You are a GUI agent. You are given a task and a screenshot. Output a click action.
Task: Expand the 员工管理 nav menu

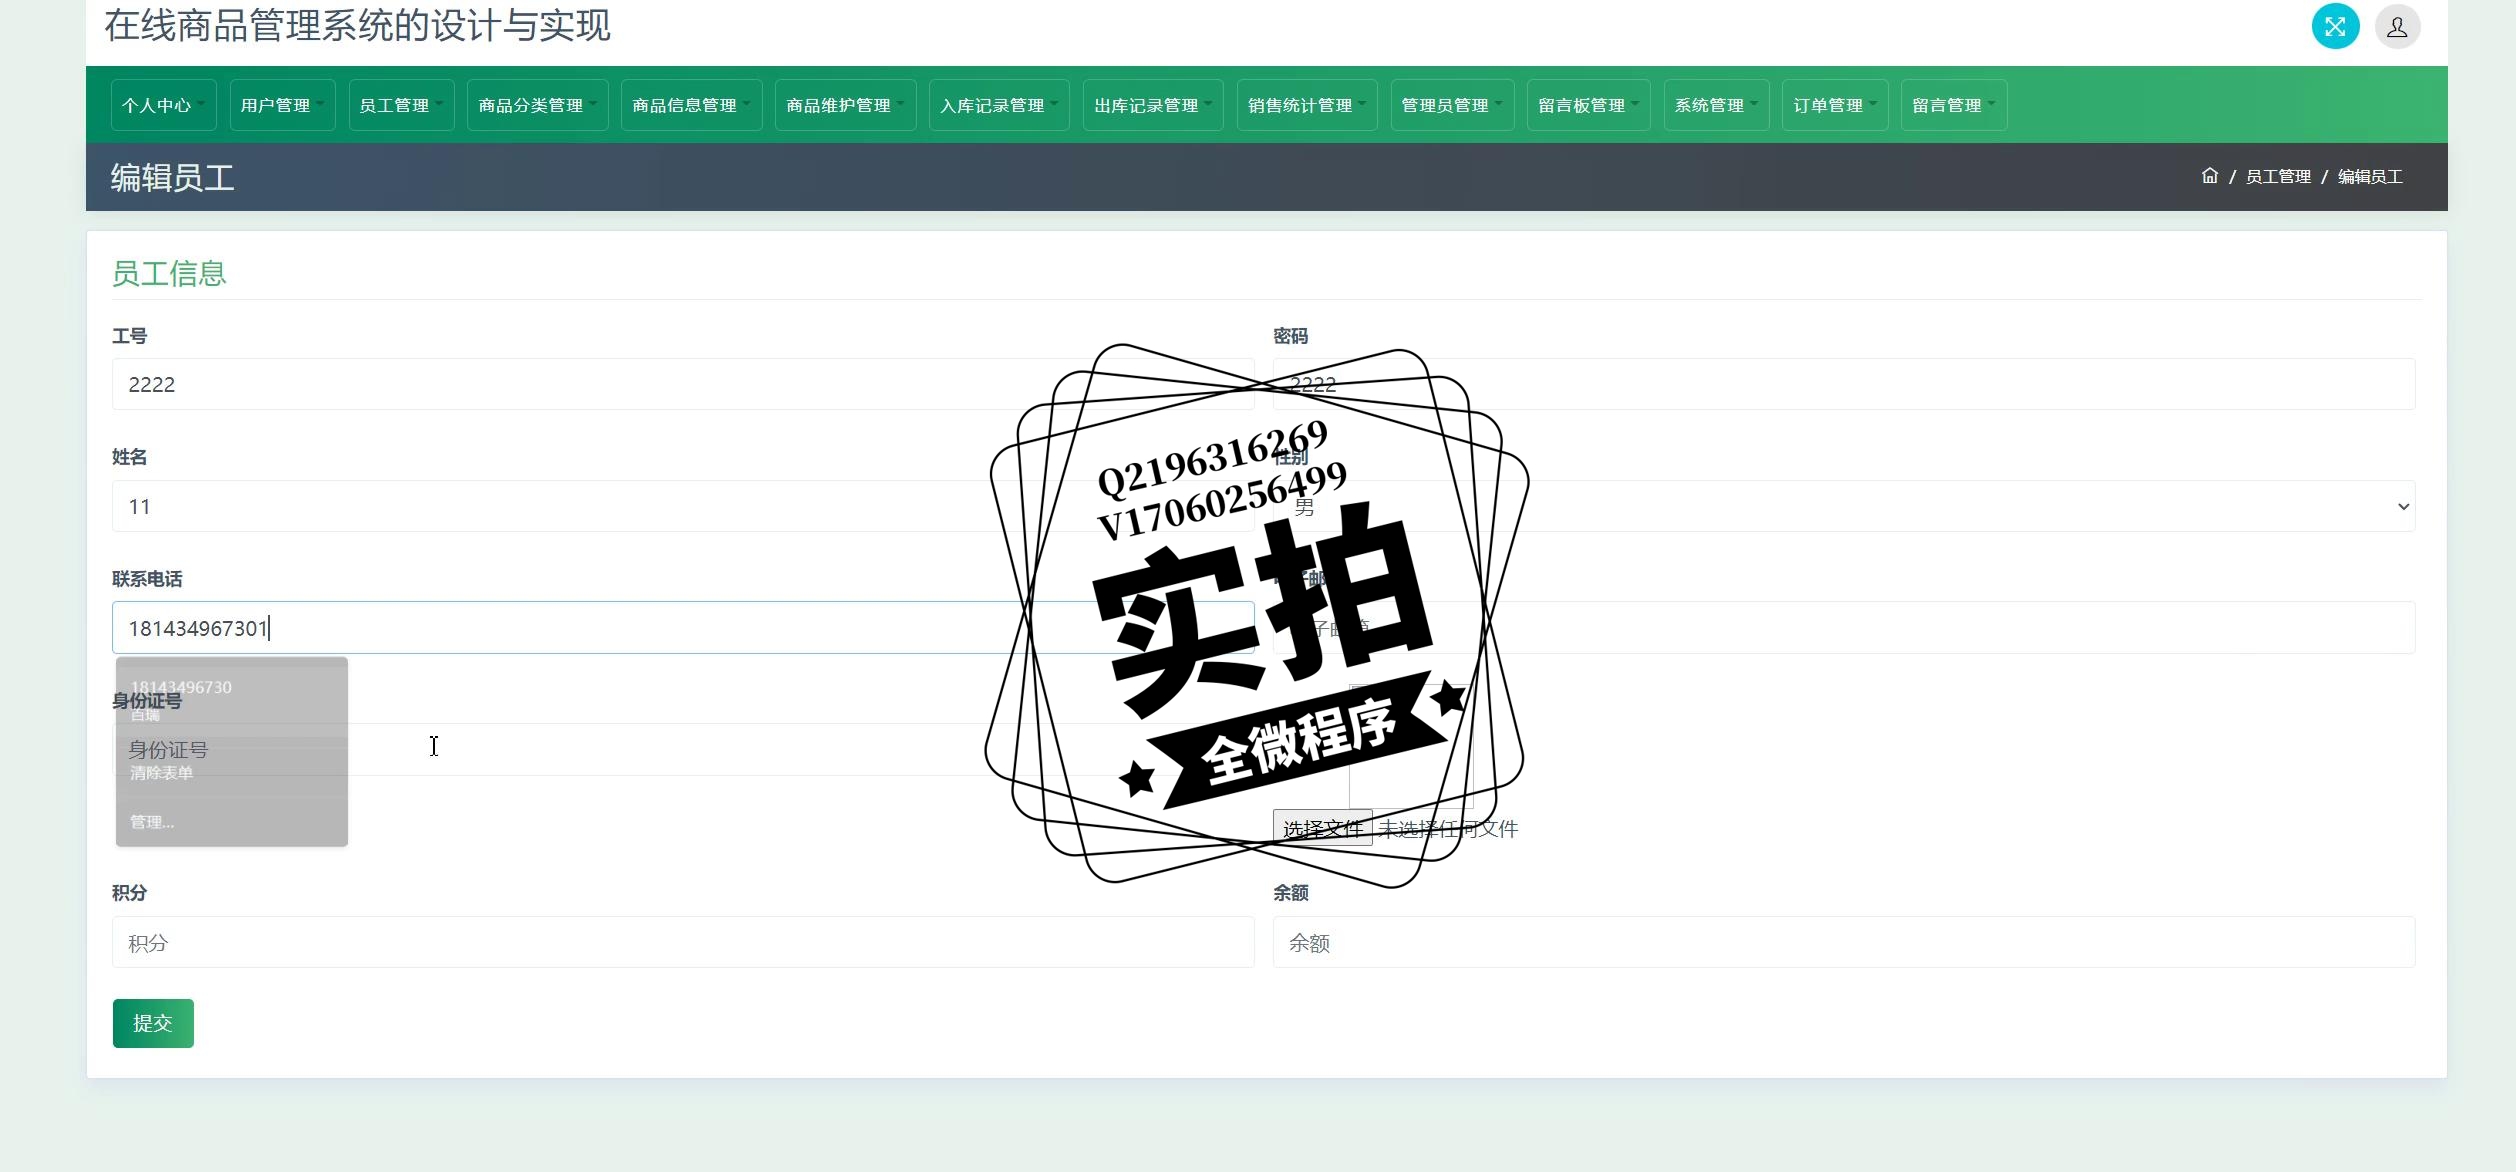401,105
